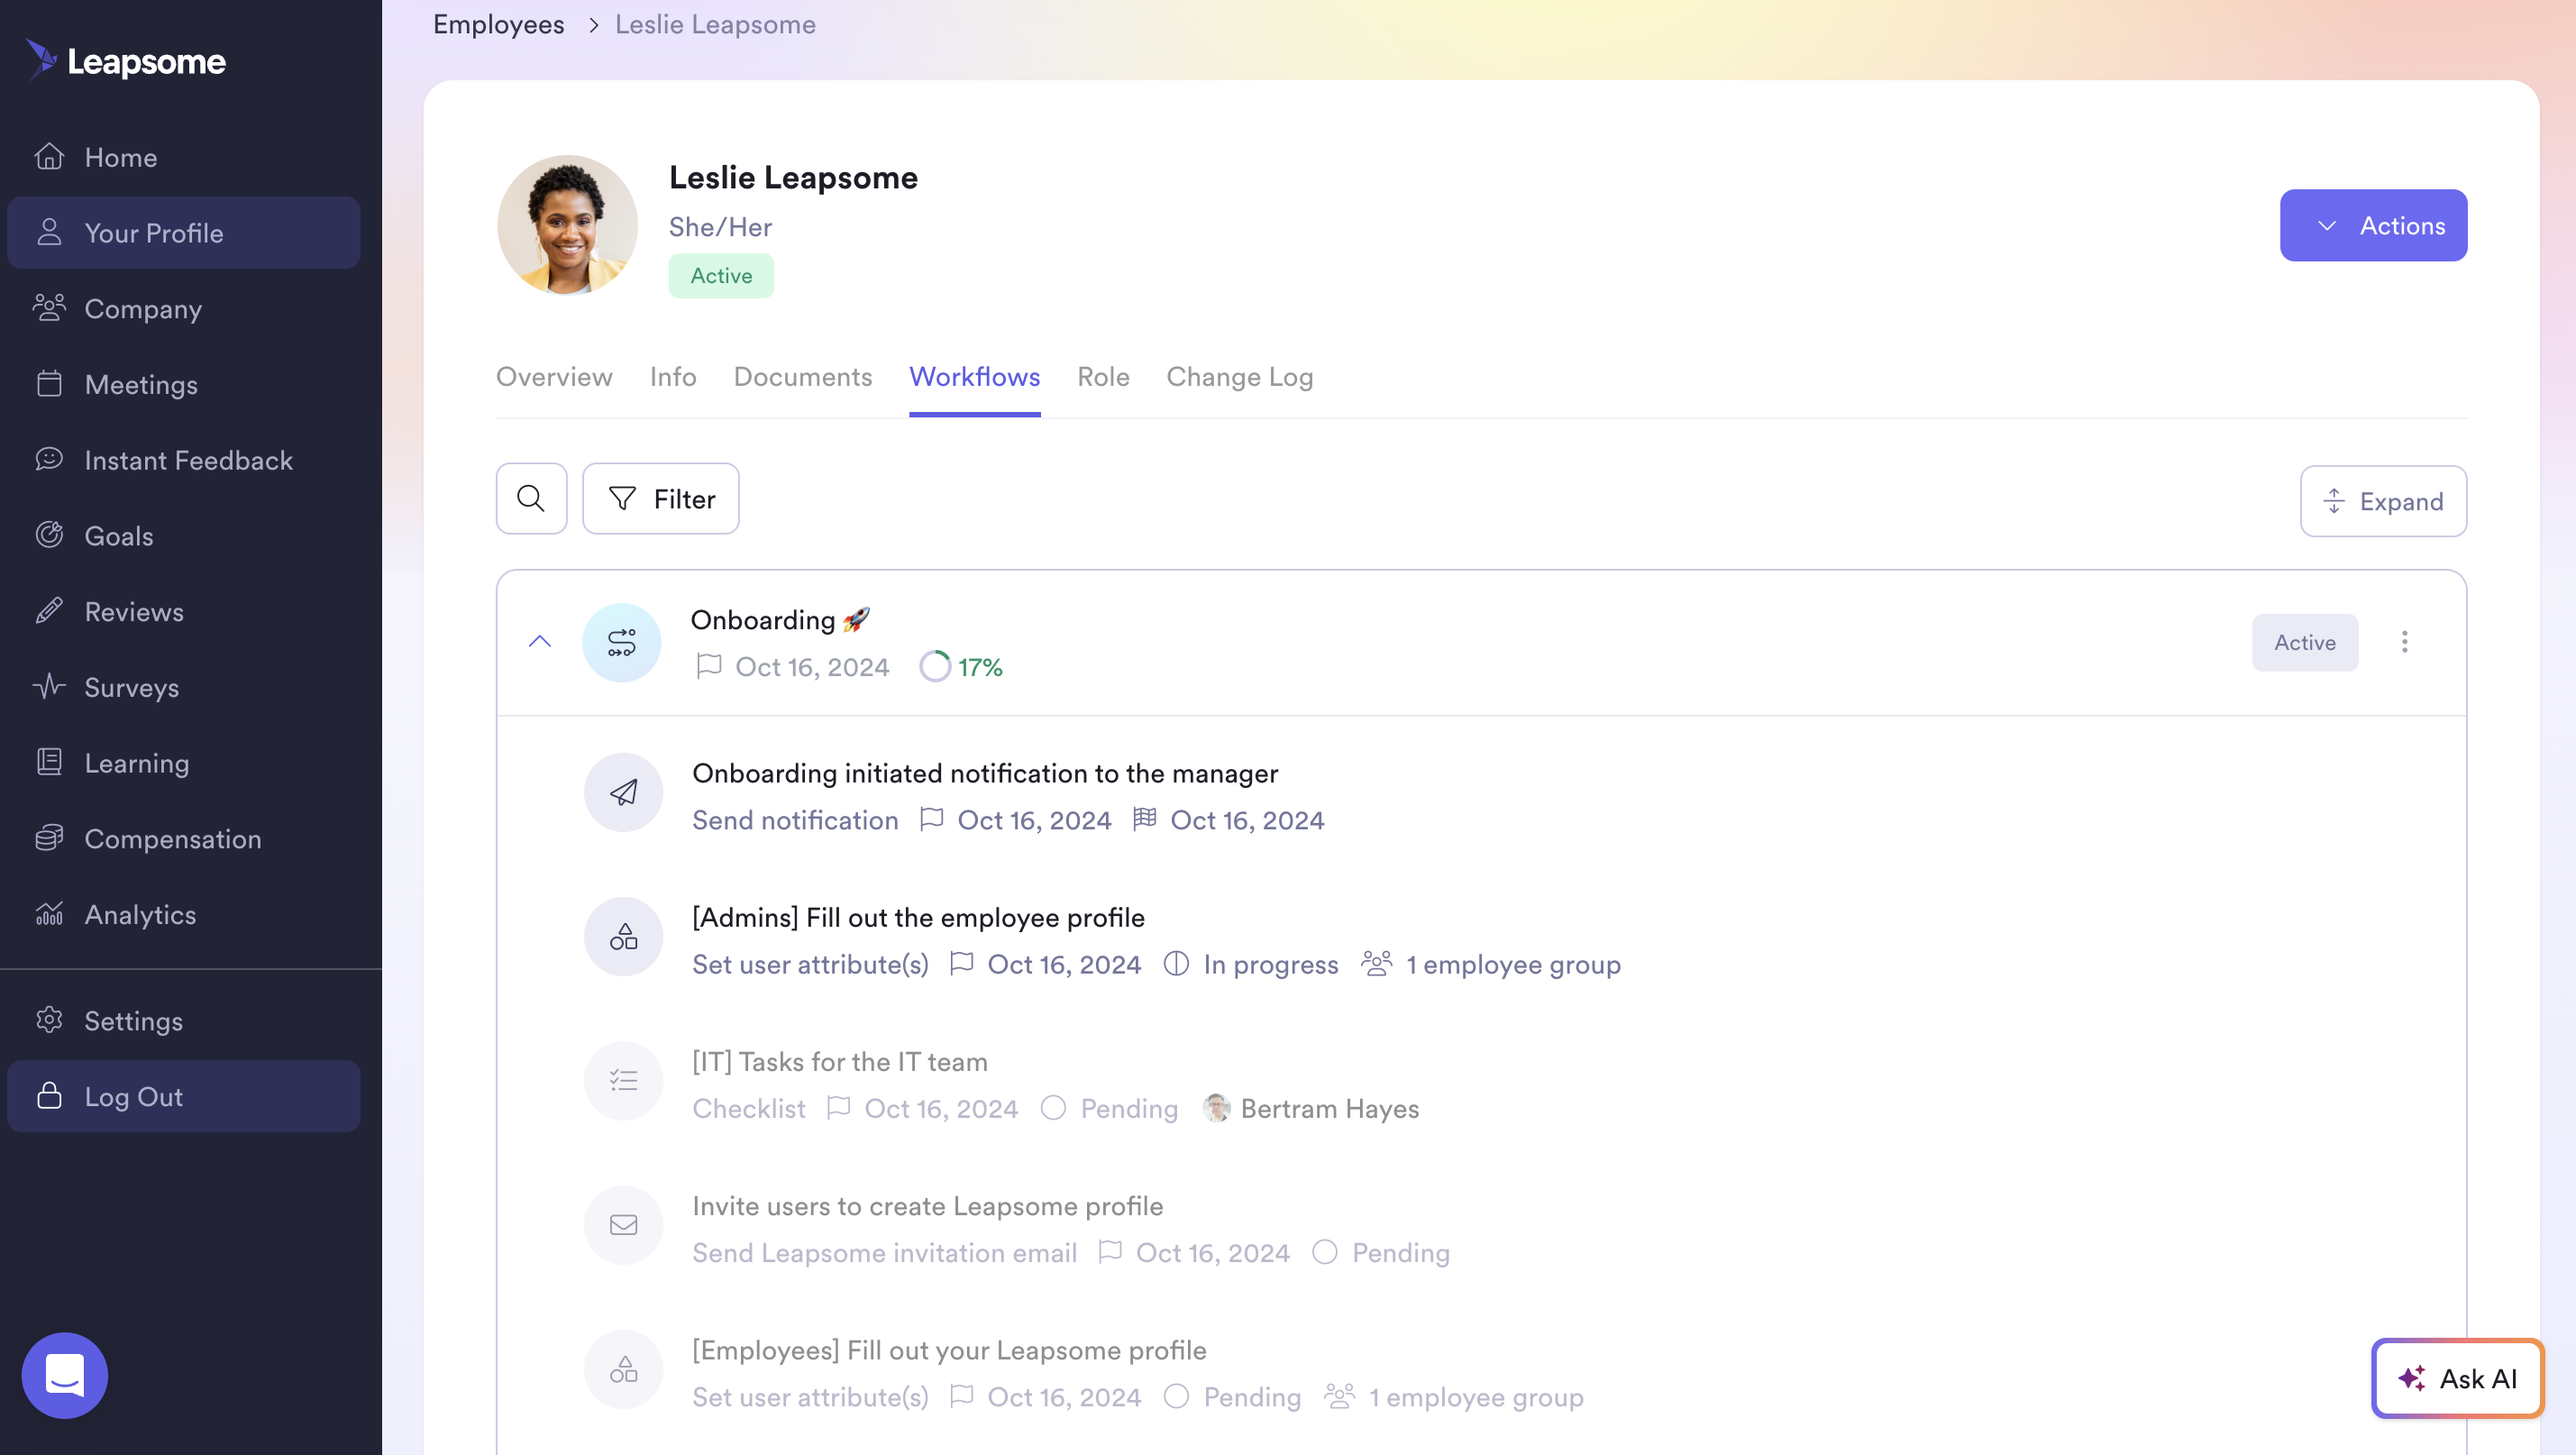The width and height of the screenshot is (2576, 1455).
Task: Click the invitation email envelope icon
Action: [624, 1225]
